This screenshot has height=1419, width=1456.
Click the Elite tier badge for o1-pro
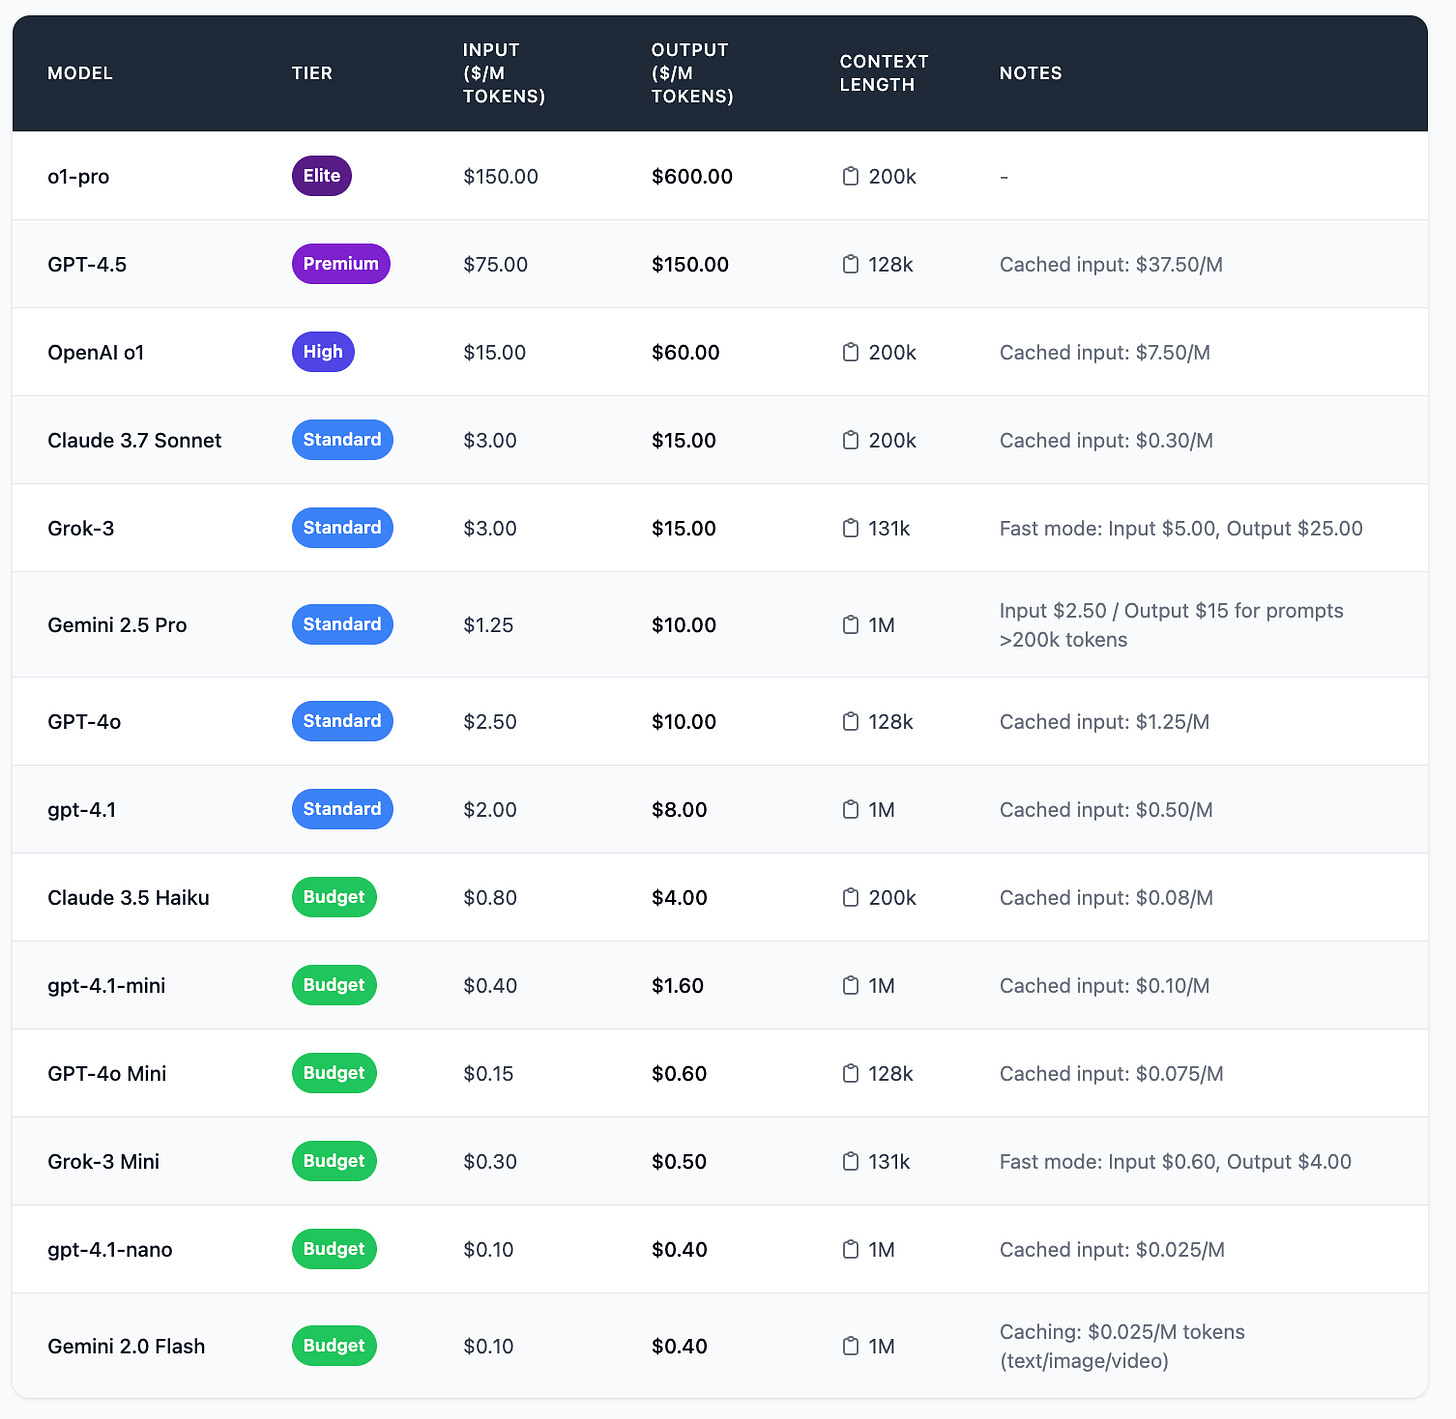tap(322, 176)
